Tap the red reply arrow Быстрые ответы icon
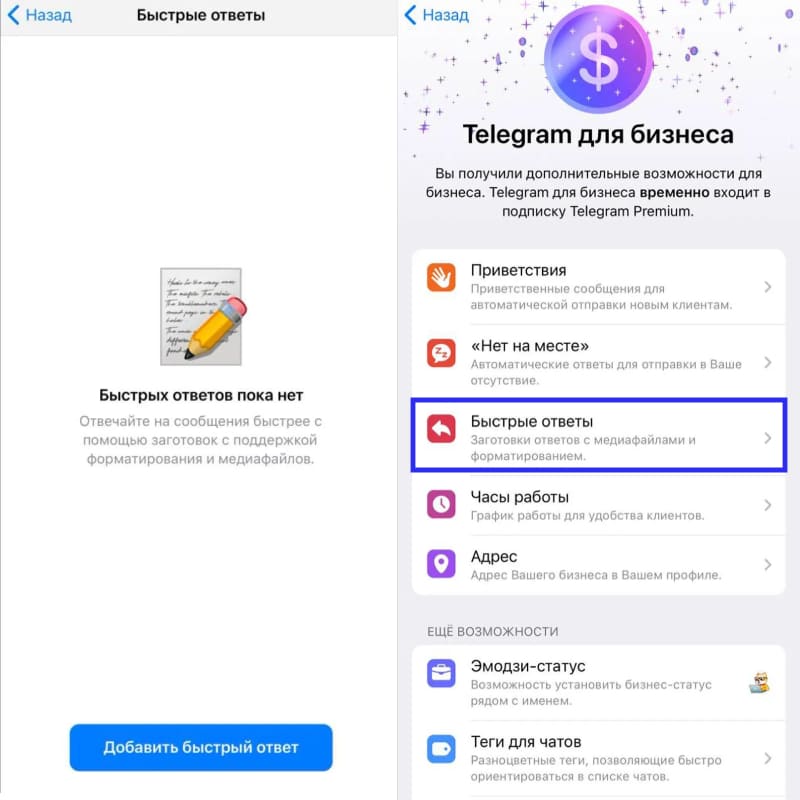The height and width of the screenshot is (800, 800). click(441, 429)
